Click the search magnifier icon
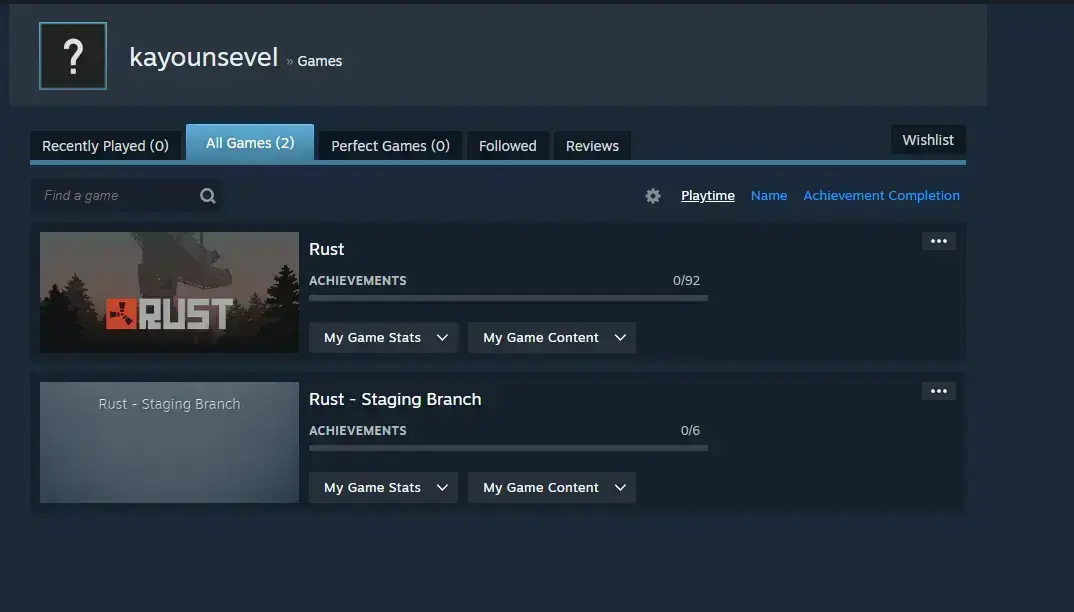 (208, 196)
